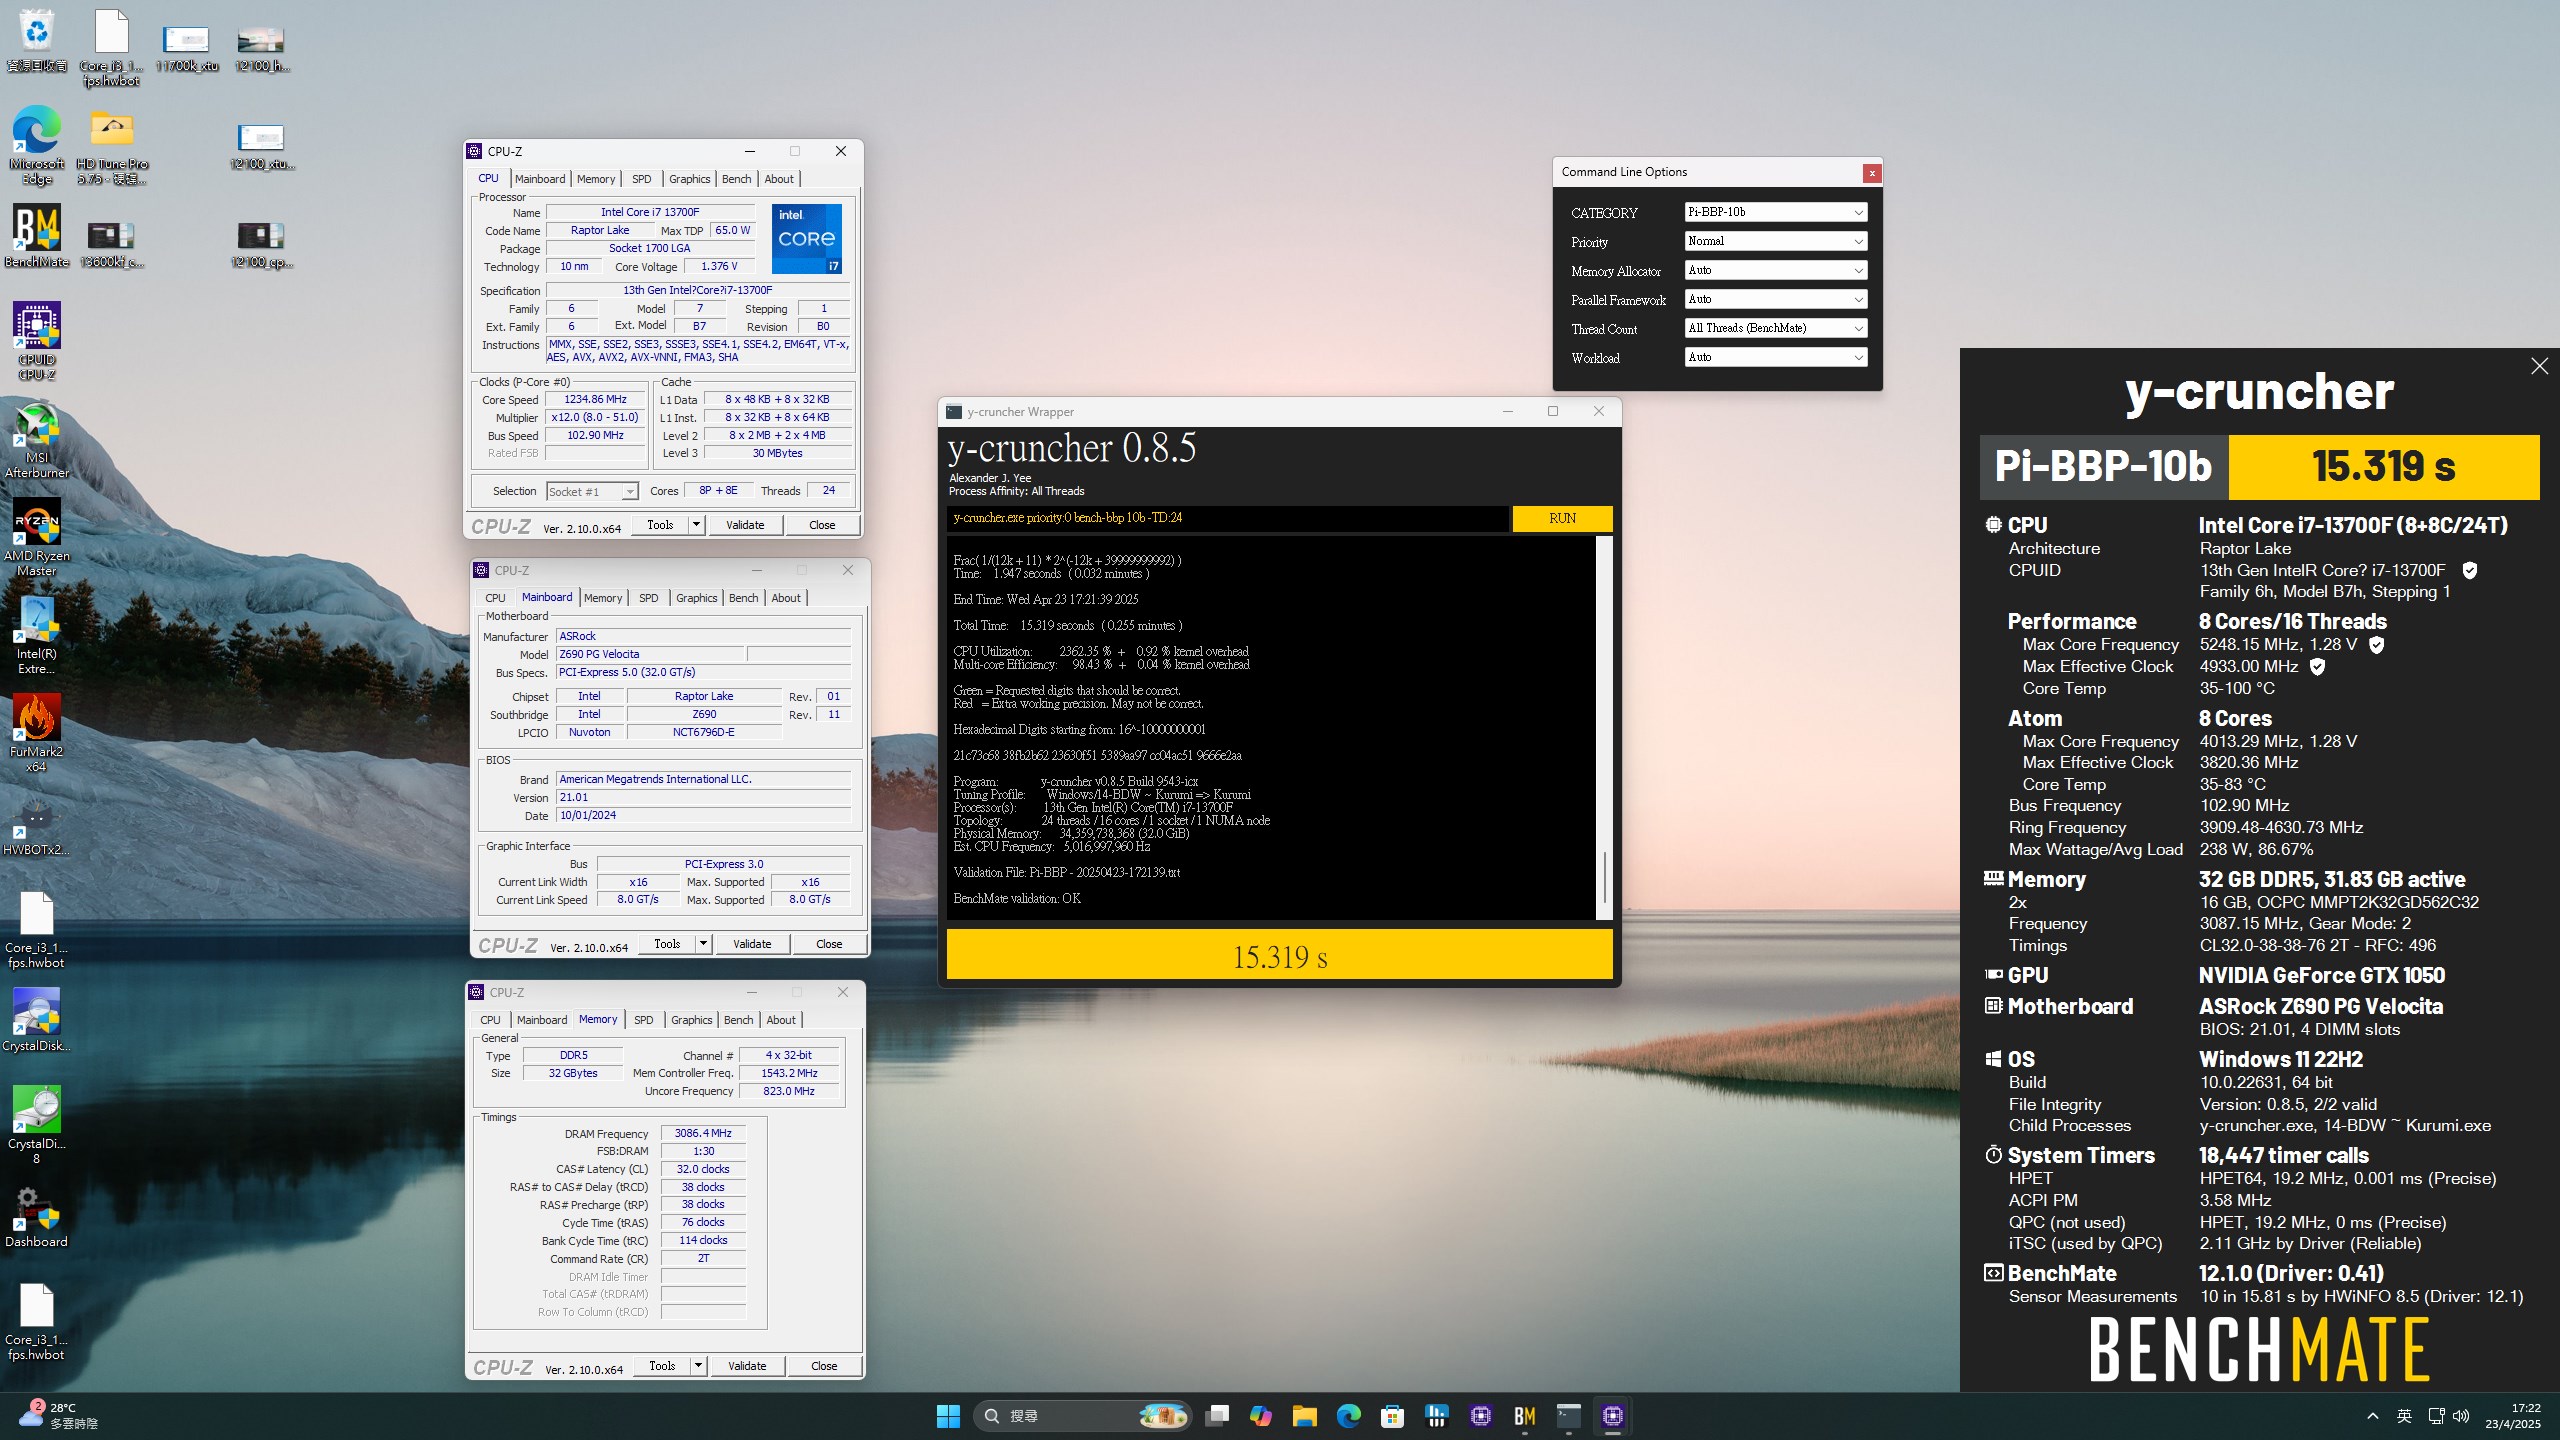Viewport: 2560px width, 1440px height.
Task: Expand the Memory Allocator dropdown
Action: click(1776, 270)
